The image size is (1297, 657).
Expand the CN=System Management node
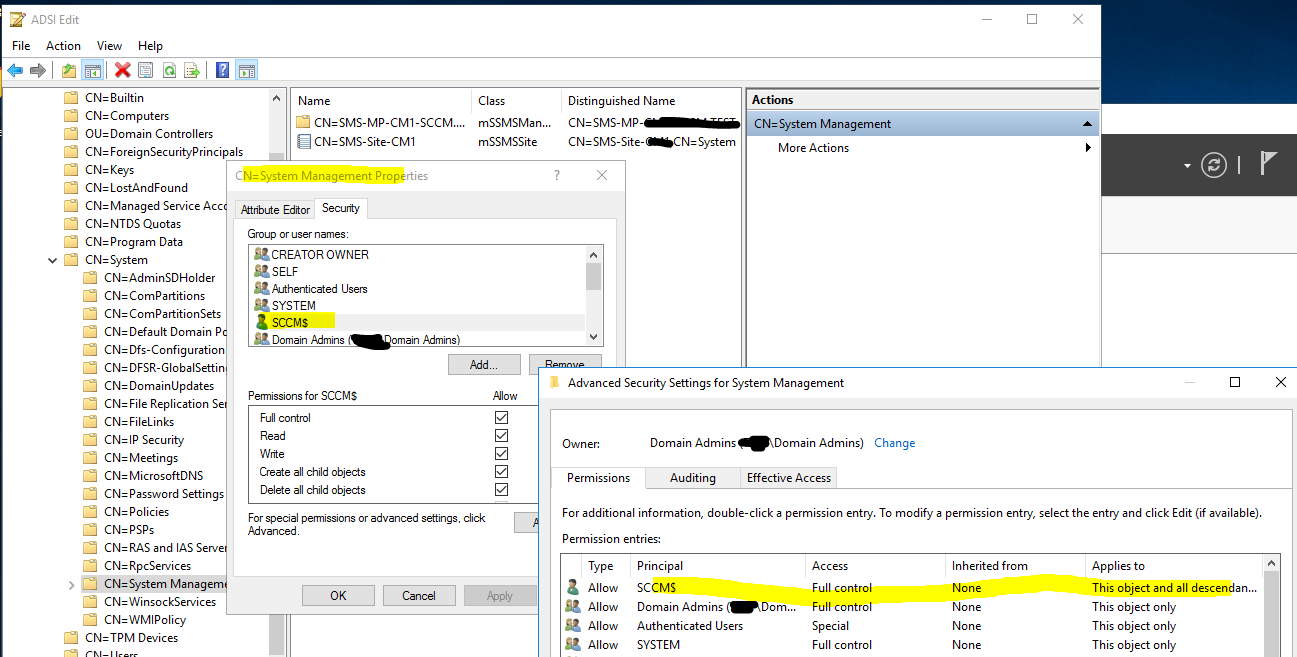coord(70,583)
